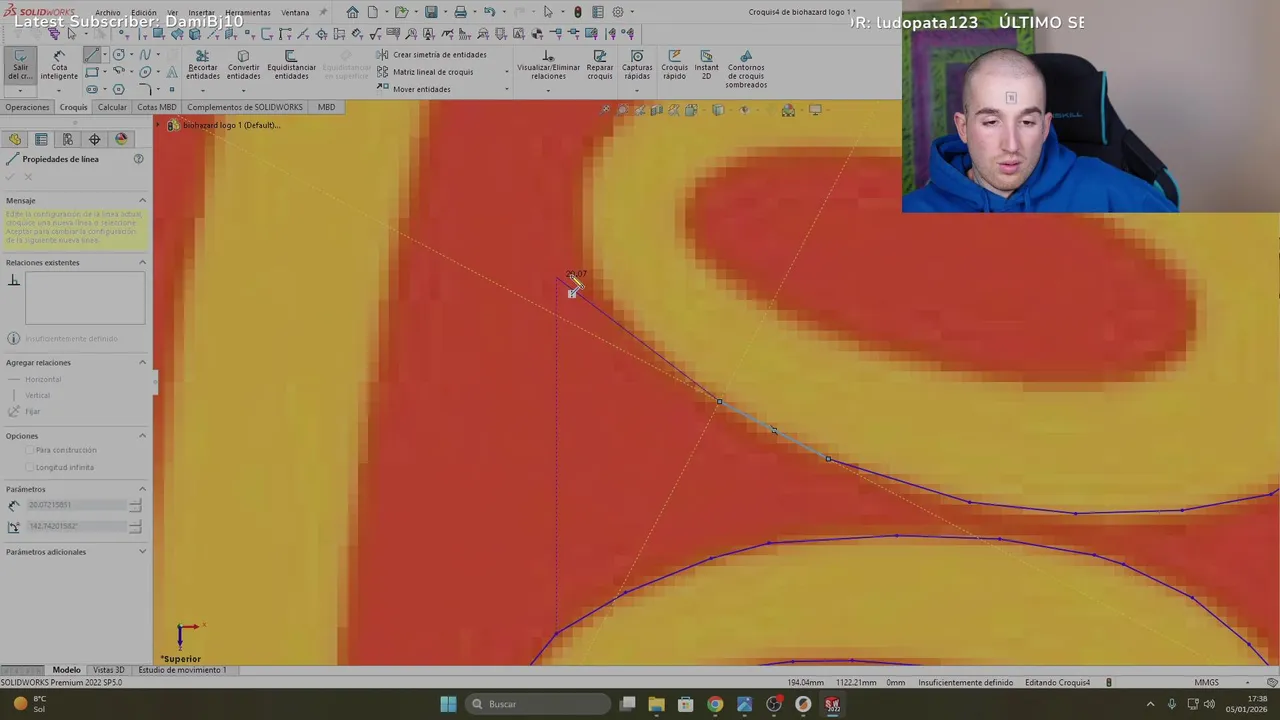1280x720 pixels.
Task: Open the Archivo menu
Action: pyautogui.click(x=108, y=13)
